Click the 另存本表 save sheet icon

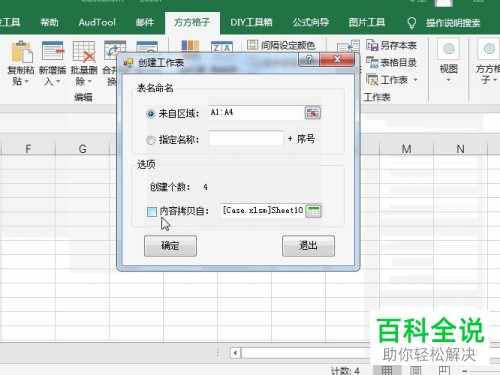[x=372, y=45]
